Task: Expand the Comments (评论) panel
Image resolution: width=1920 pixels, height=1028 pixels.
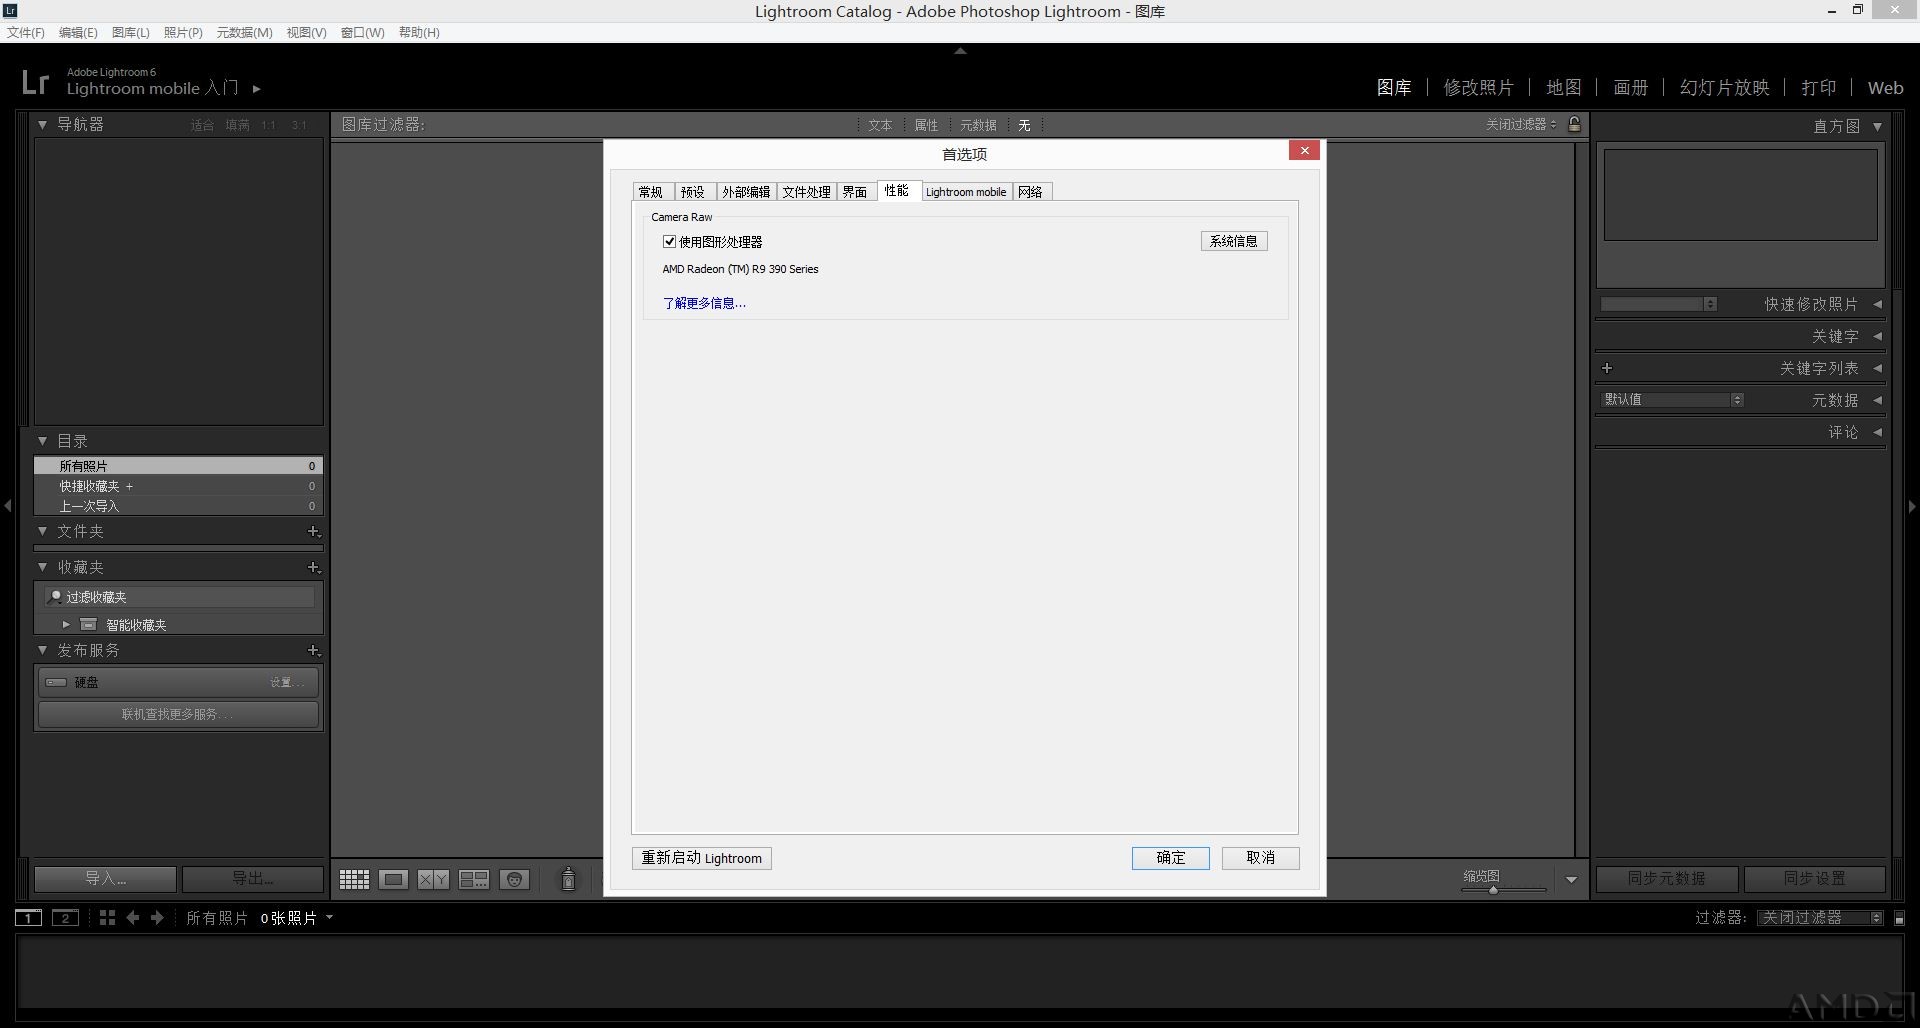Action: point(1877,432)
